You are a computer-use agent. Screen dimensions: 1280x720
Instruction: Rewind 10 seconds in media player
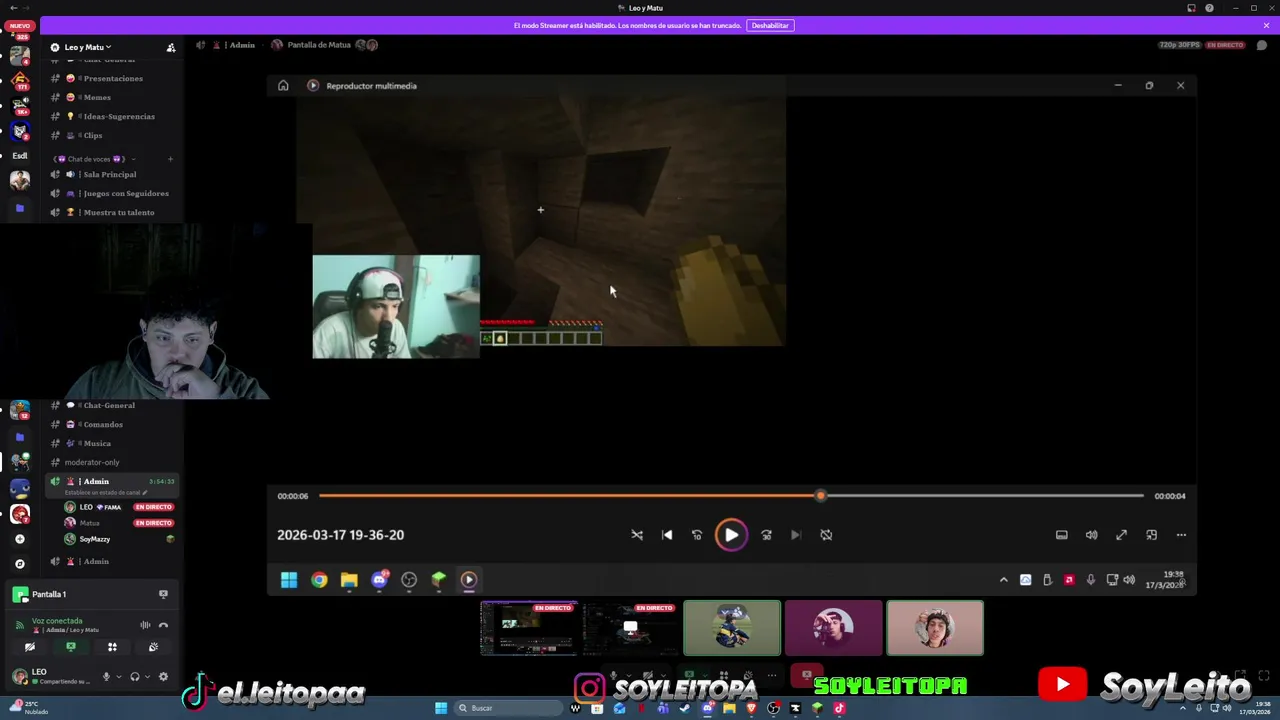(697, 535)
